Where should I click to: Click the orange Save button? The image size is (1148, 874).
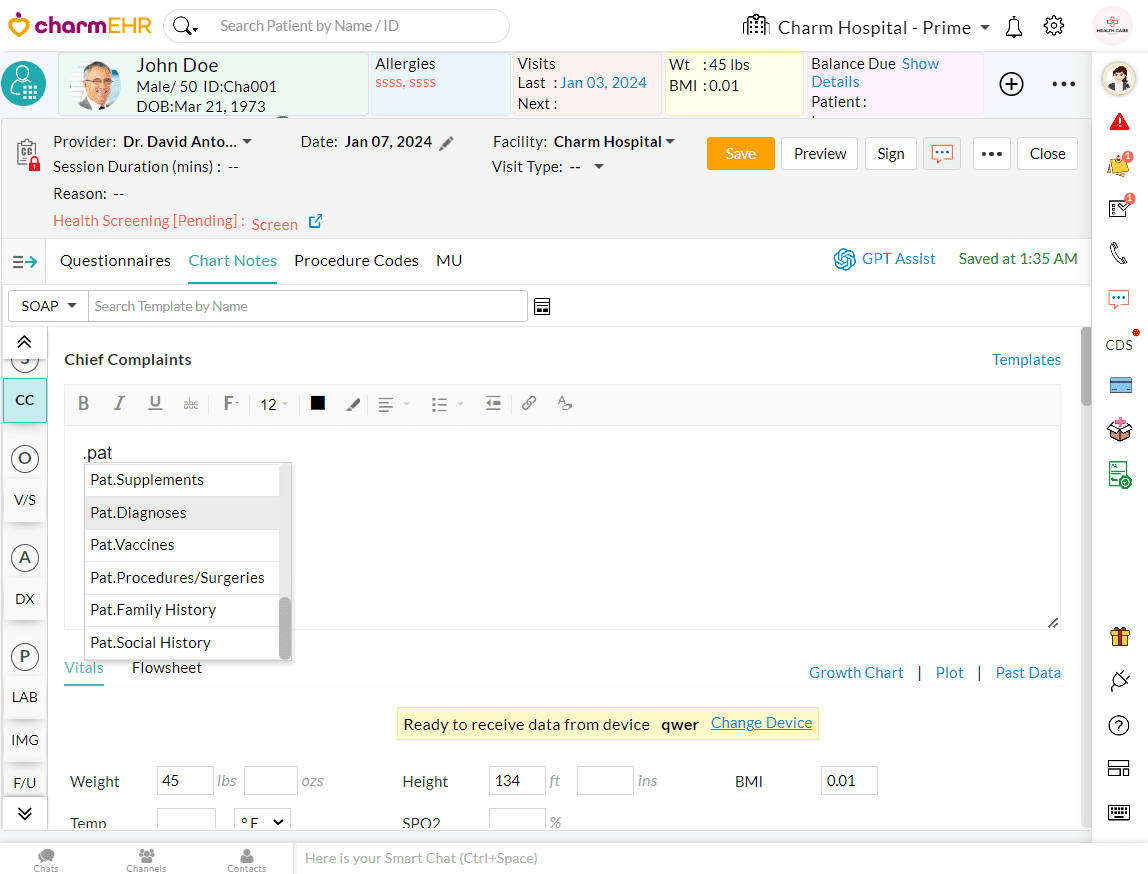click(740, 154)
